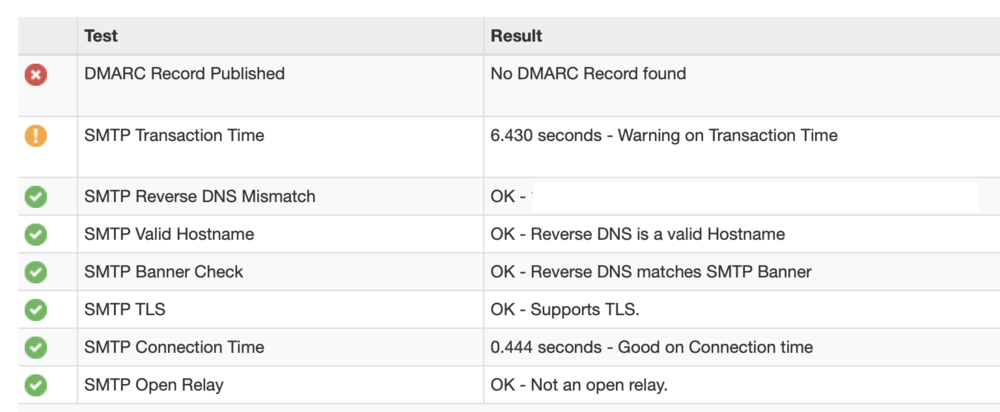Screen dimensions: 1000x412
Task: Click the orange warning icon for Transaction Time
Action: [36, 135]
